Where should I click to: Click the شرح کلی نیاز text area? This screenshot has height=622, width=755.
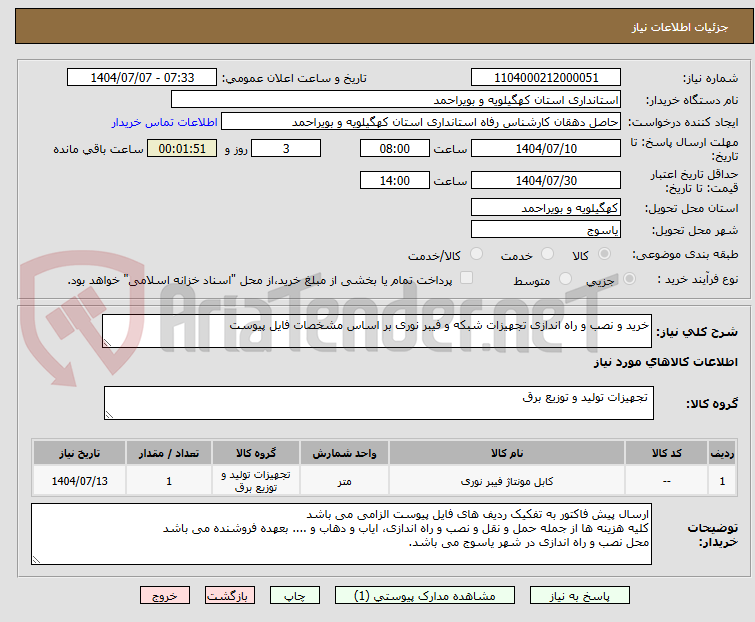[377, 331]
